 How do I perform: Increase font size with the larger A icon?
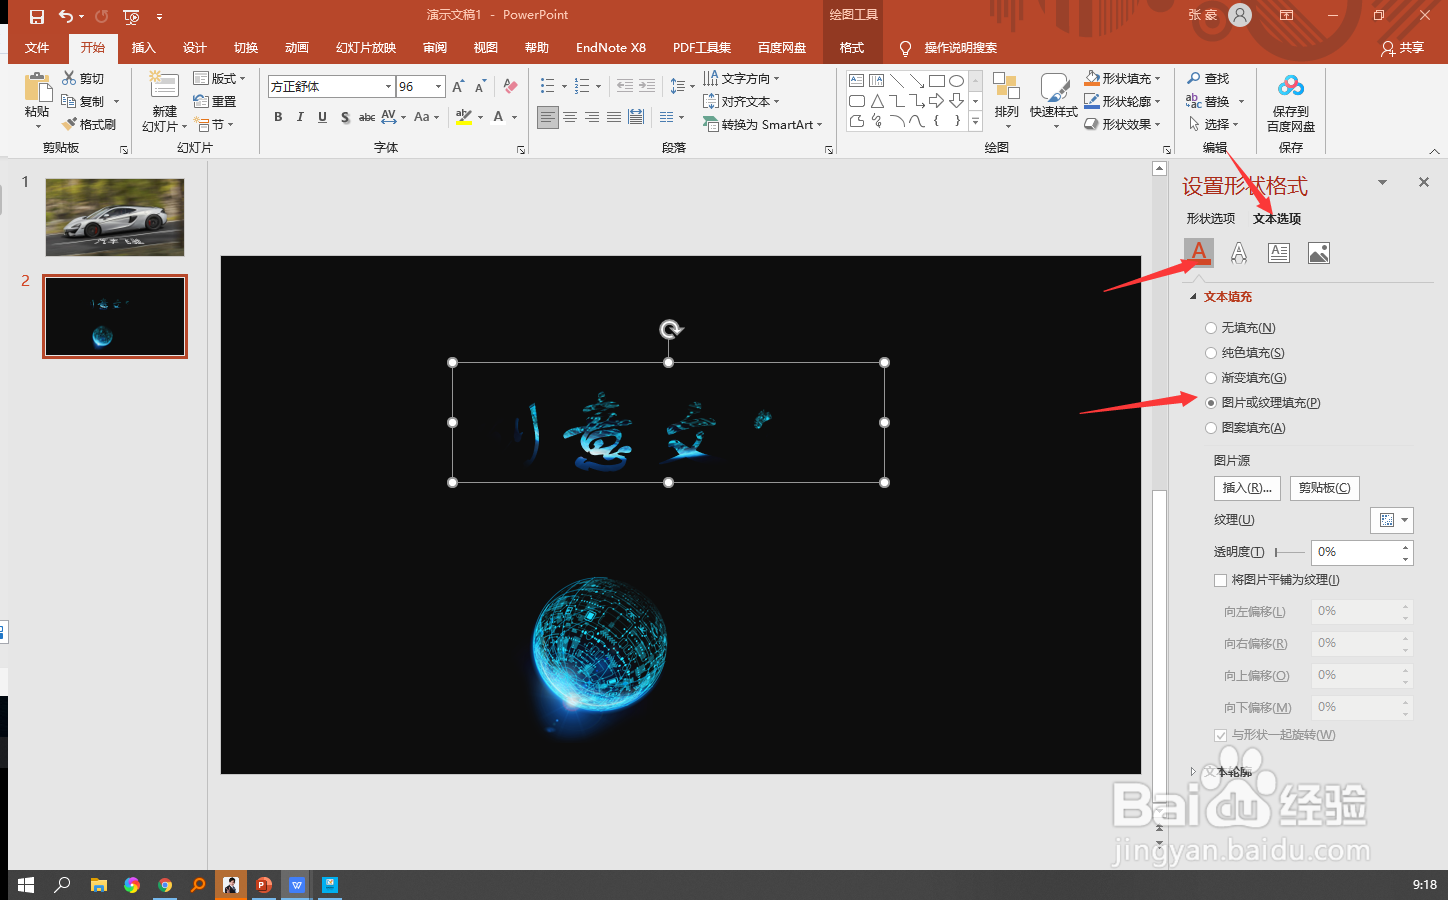click(458, 87)
